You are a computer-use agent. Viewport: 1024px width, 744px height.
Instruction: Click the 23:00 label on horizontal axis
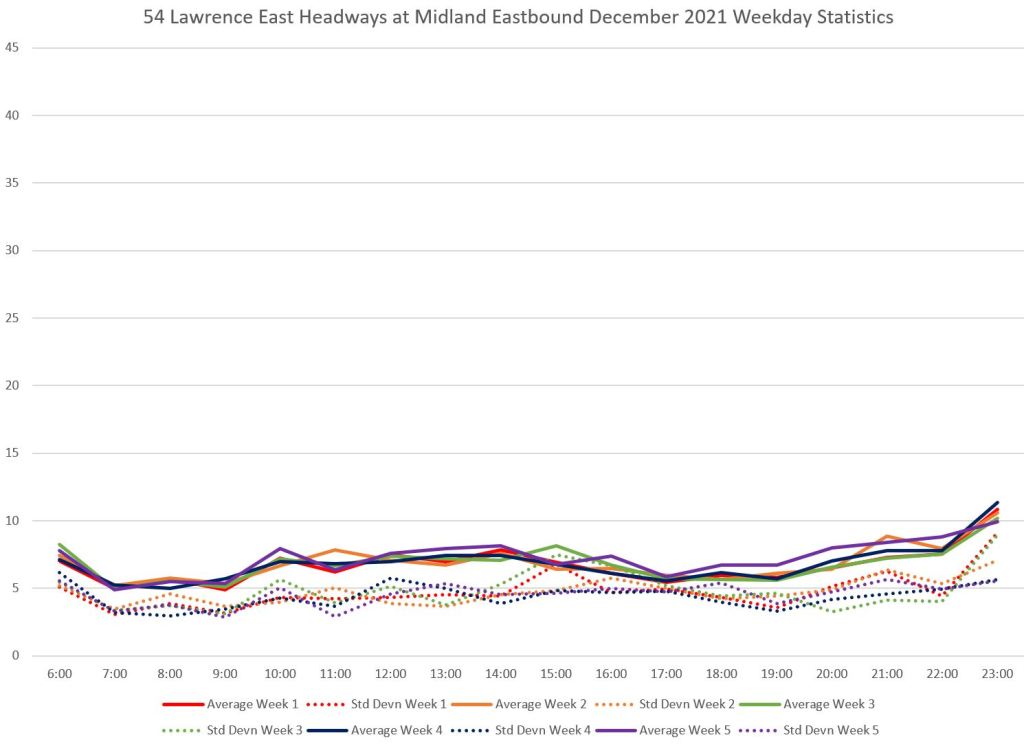click(996, 674)
